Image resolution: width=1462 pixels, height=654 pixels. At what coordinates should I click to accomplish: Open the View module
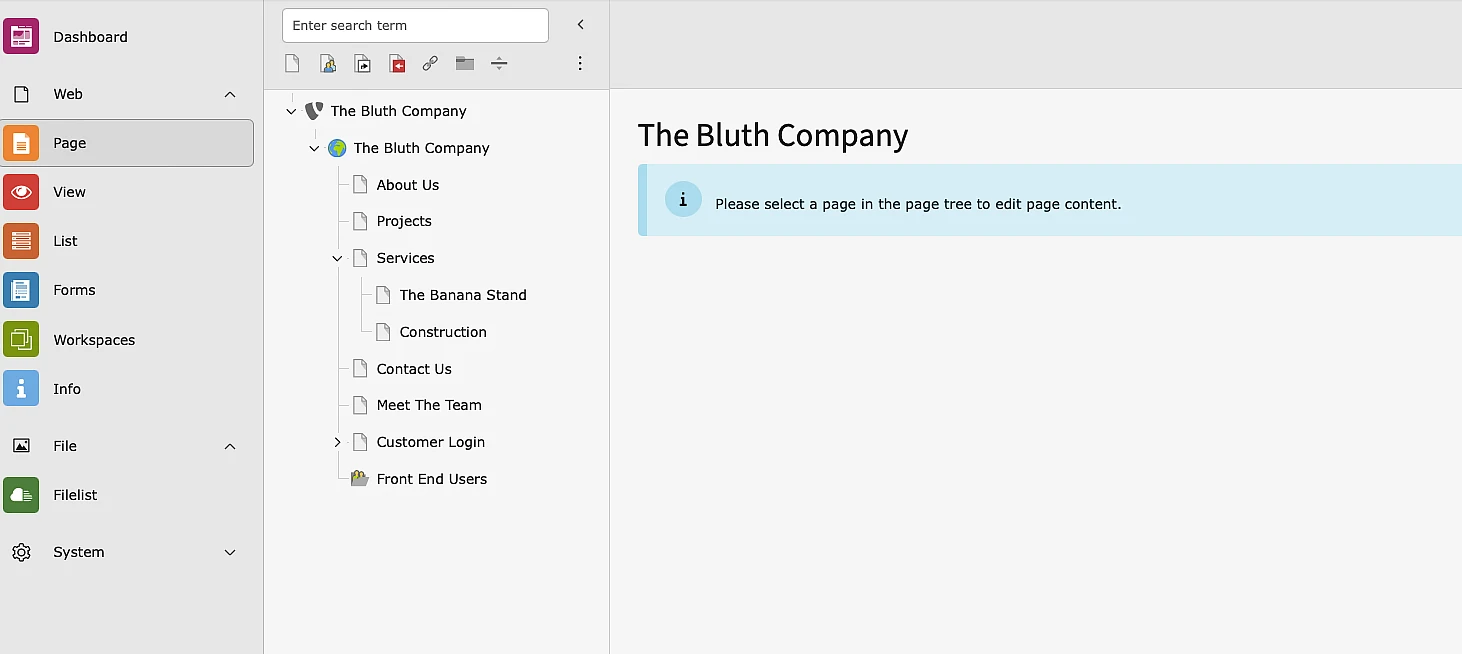(x=69, y=192)
